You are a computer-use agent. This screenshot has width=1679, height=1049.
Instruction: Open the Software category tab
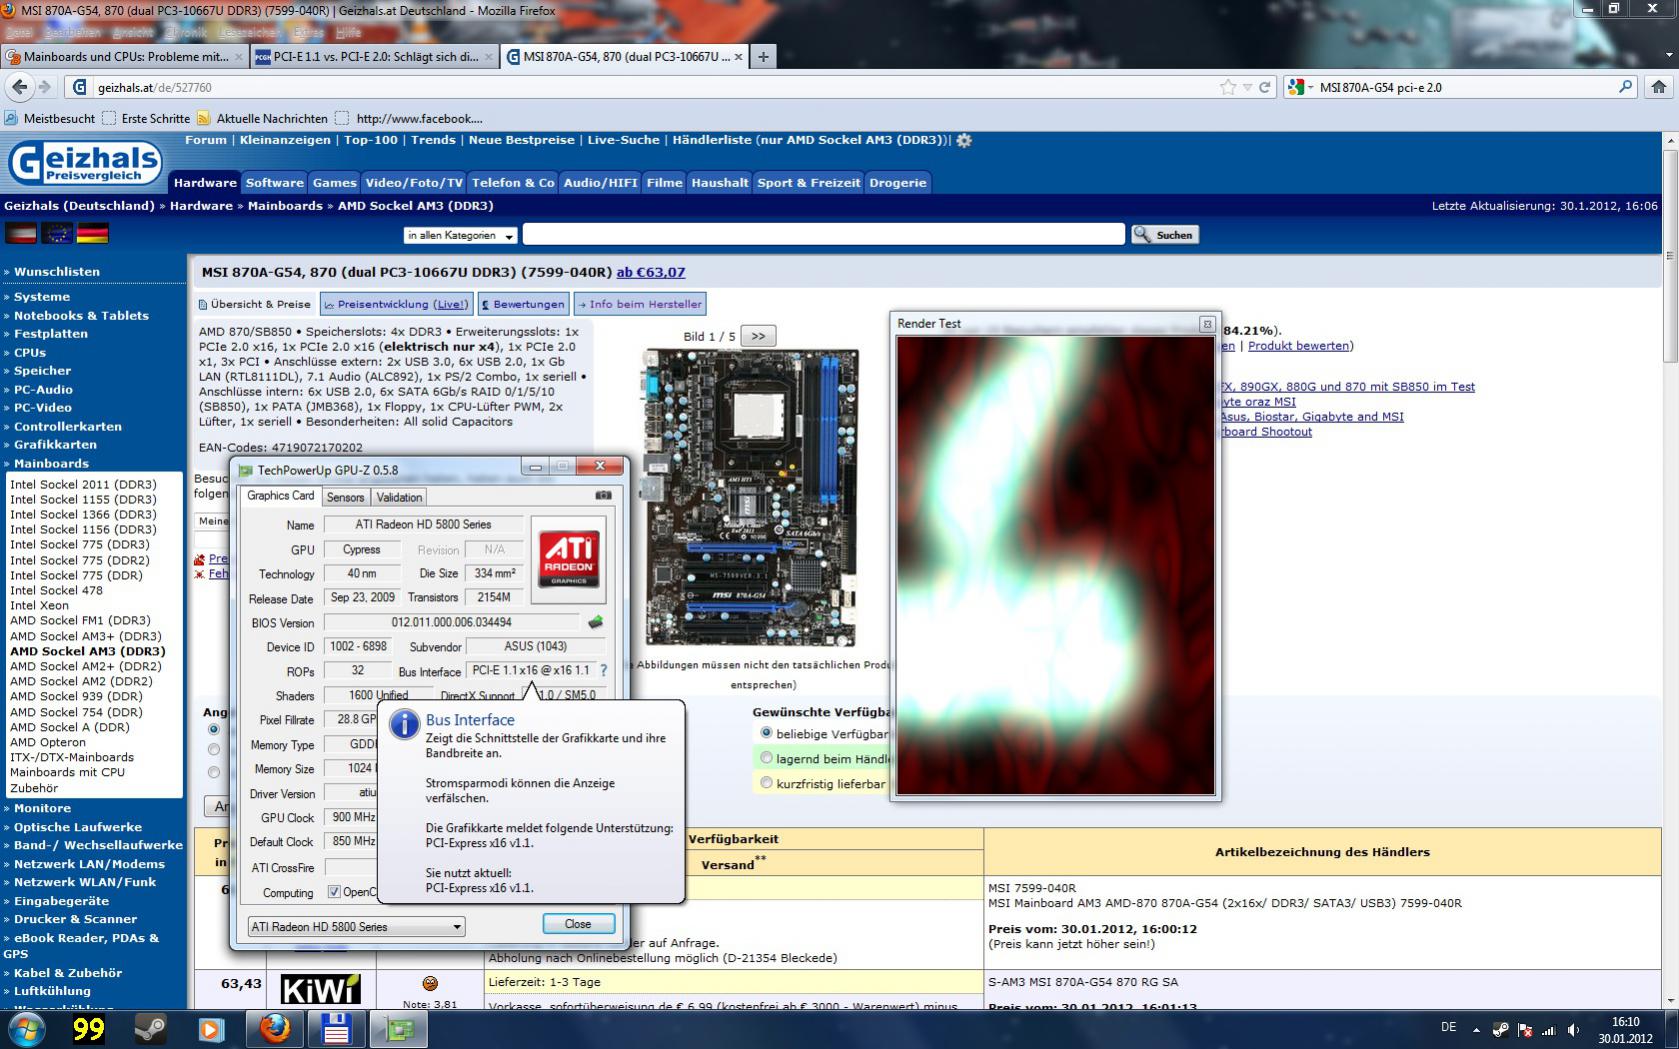(274, 183)
